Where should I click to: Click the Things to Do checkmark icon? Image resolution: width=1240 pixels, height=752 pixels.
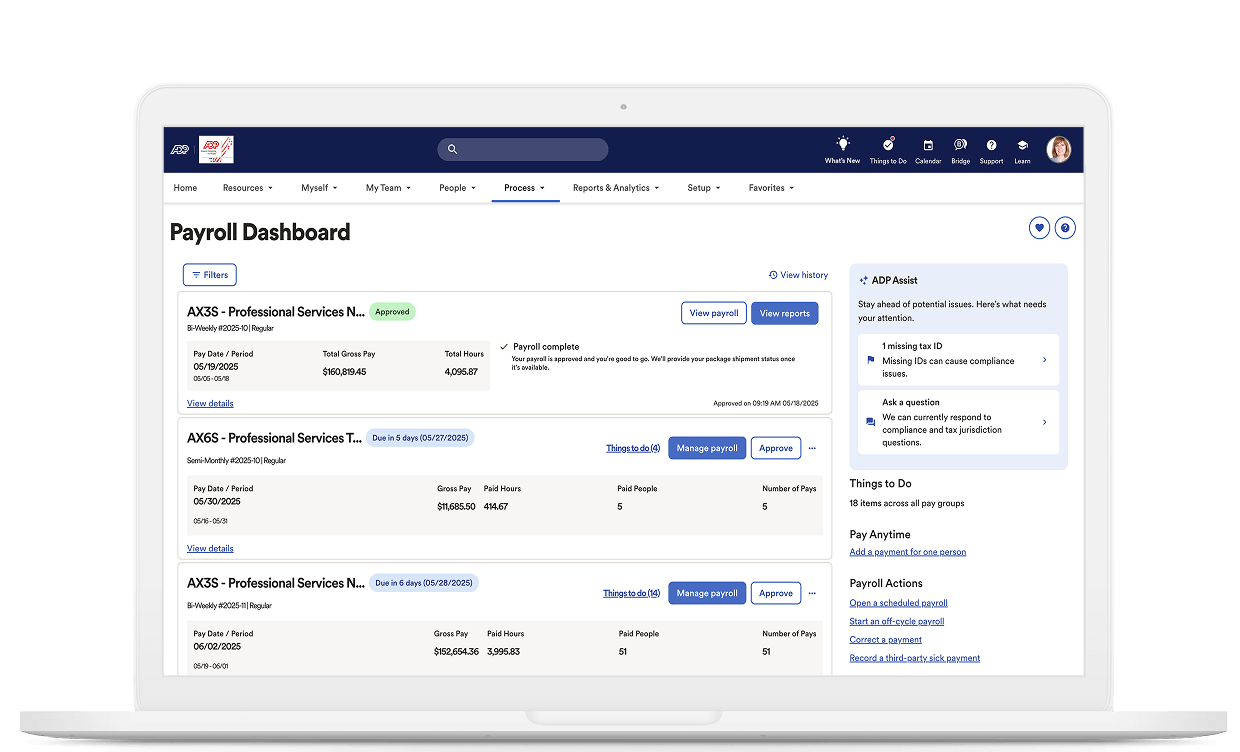pyautogui.click(x=888, y=144)
